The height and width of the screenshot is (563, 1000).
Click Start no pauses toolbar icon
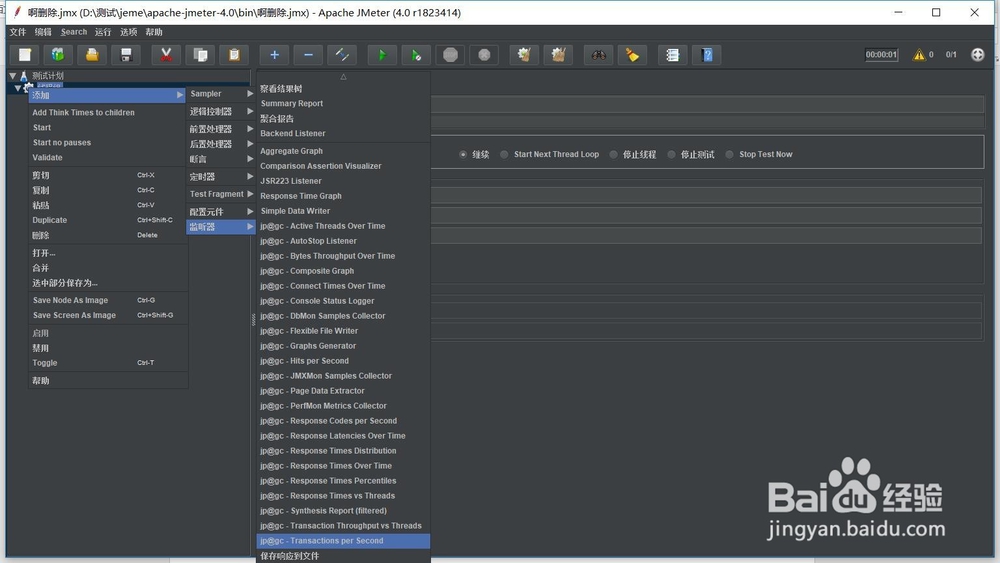point(416,55)
